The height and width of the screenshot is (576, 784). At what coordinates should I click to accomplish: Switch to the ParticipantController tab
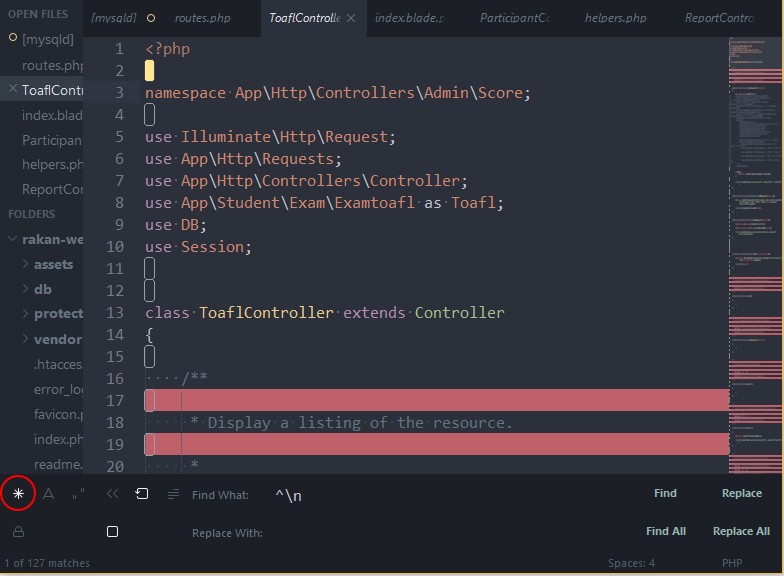[x=515, y=18]
